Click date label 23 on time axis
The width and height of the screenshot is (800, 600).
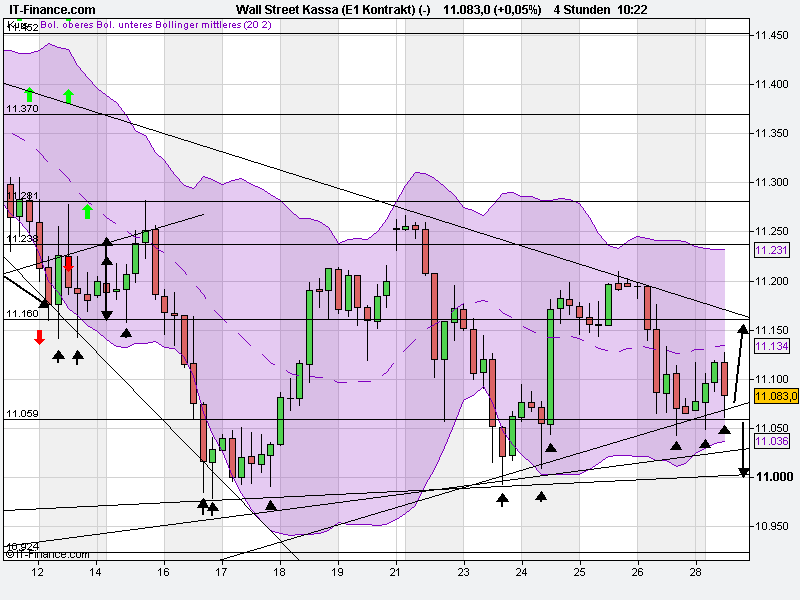pyautogui.click(x=463, y=572)
